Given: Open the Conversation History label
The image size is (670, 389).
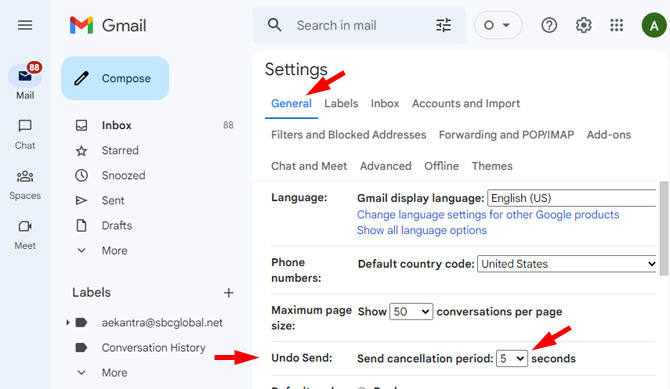Looking at the screenshot, I should [153, 348].
